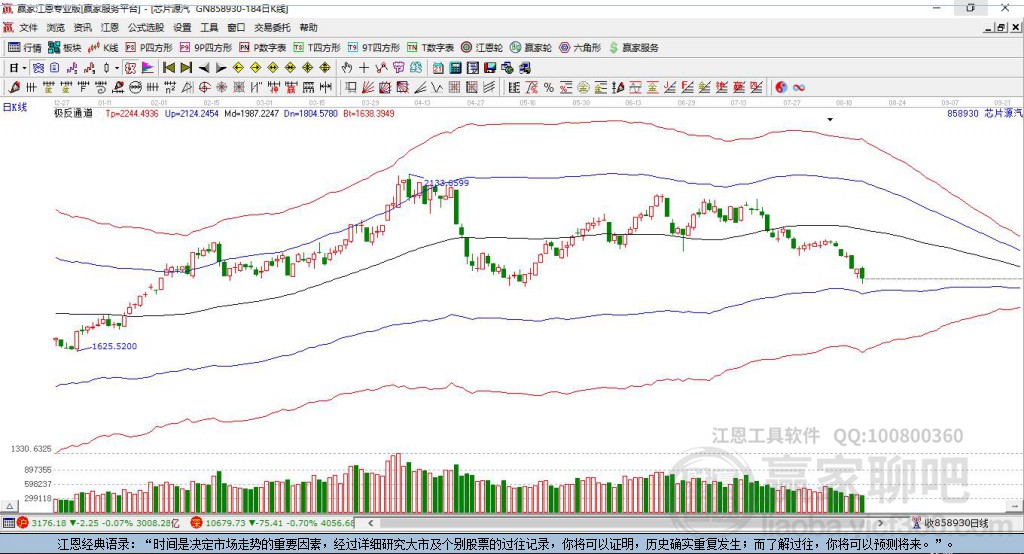Select the Gann fan lines tool
The height and width of the screenshot is (554, 1024).
tap(367, 87)
